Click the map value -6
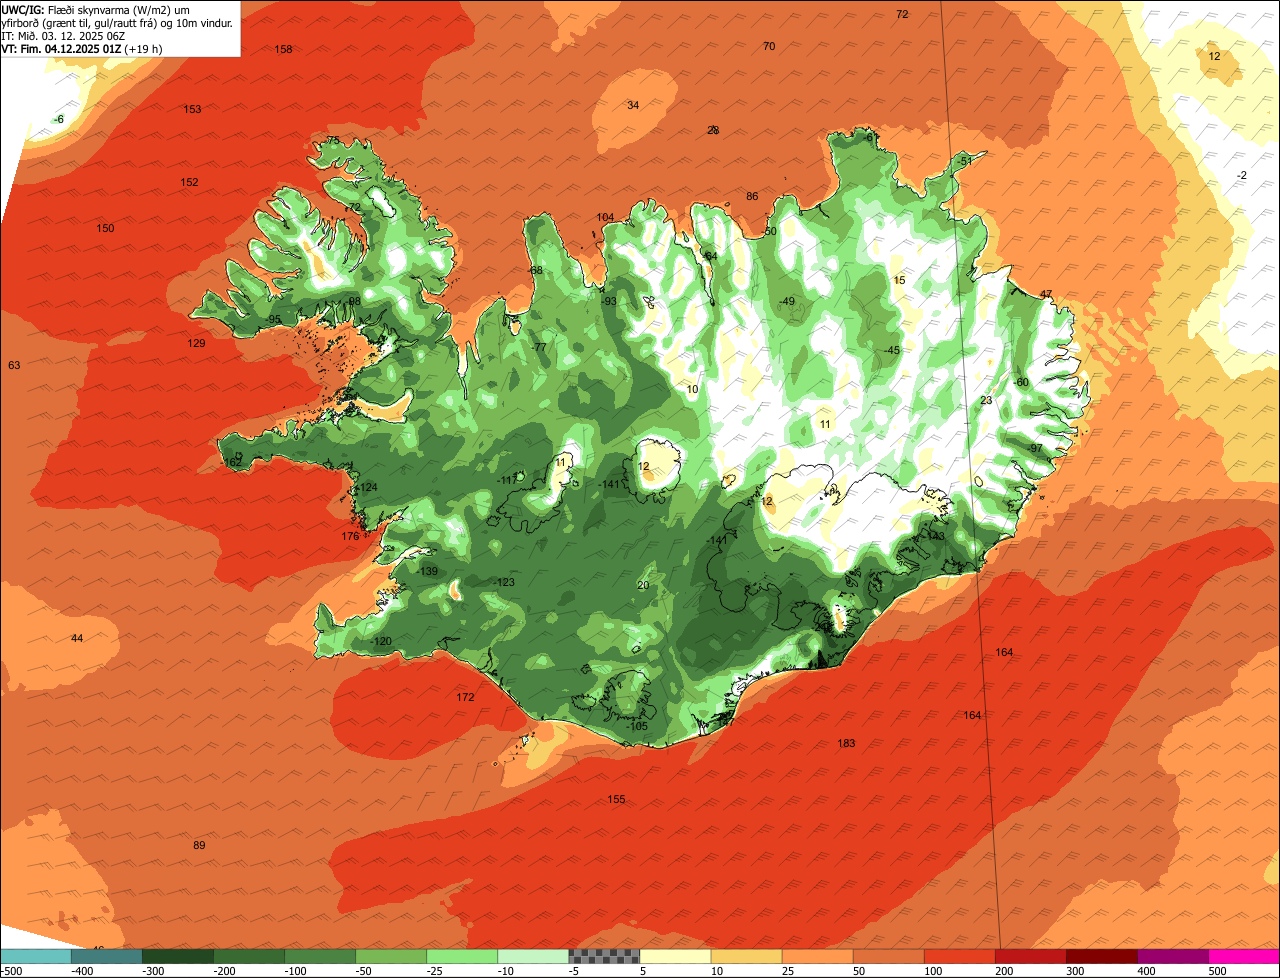This screenshot has width=1280, height=978. tap(59, 119)
